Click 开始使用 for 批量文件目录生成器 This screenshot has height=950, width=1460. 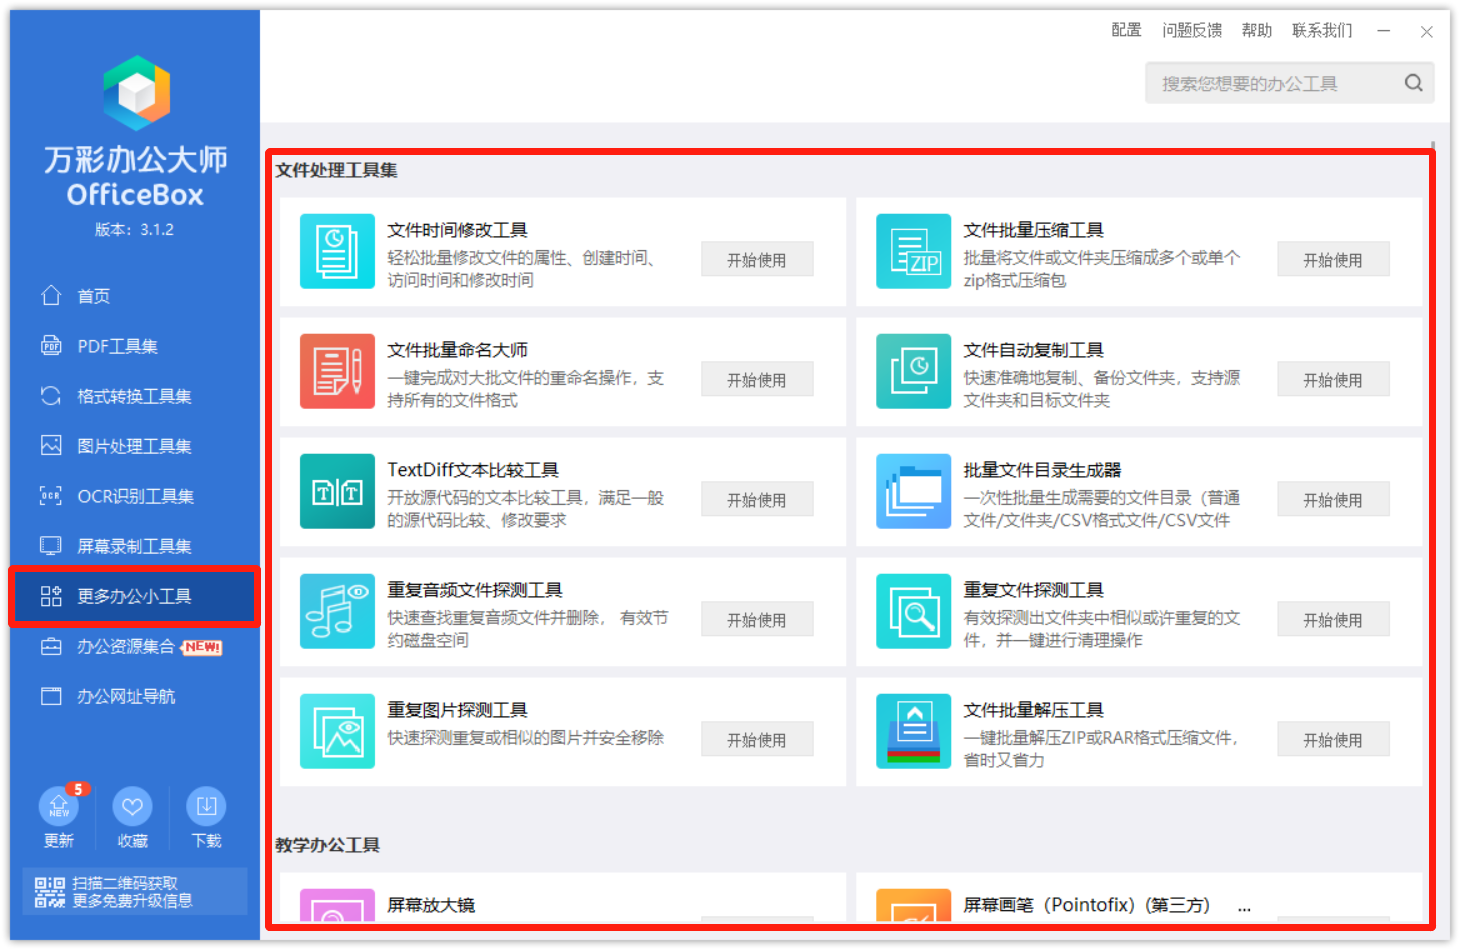(1333, 500)
